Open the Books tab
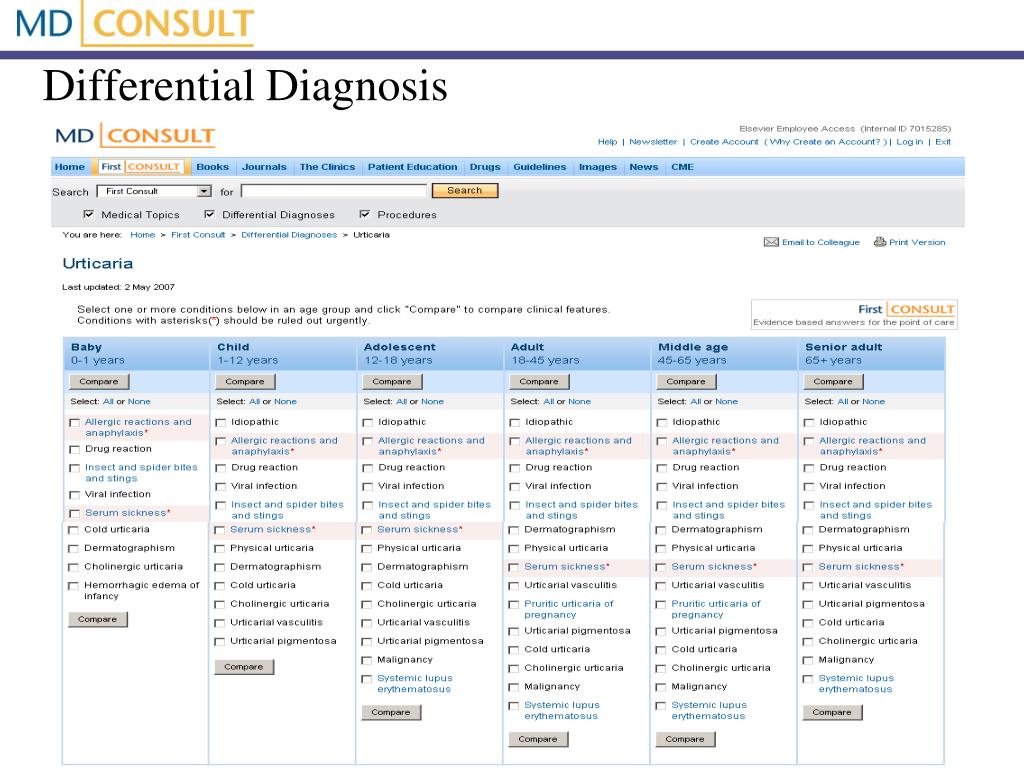 click(213, 167)
